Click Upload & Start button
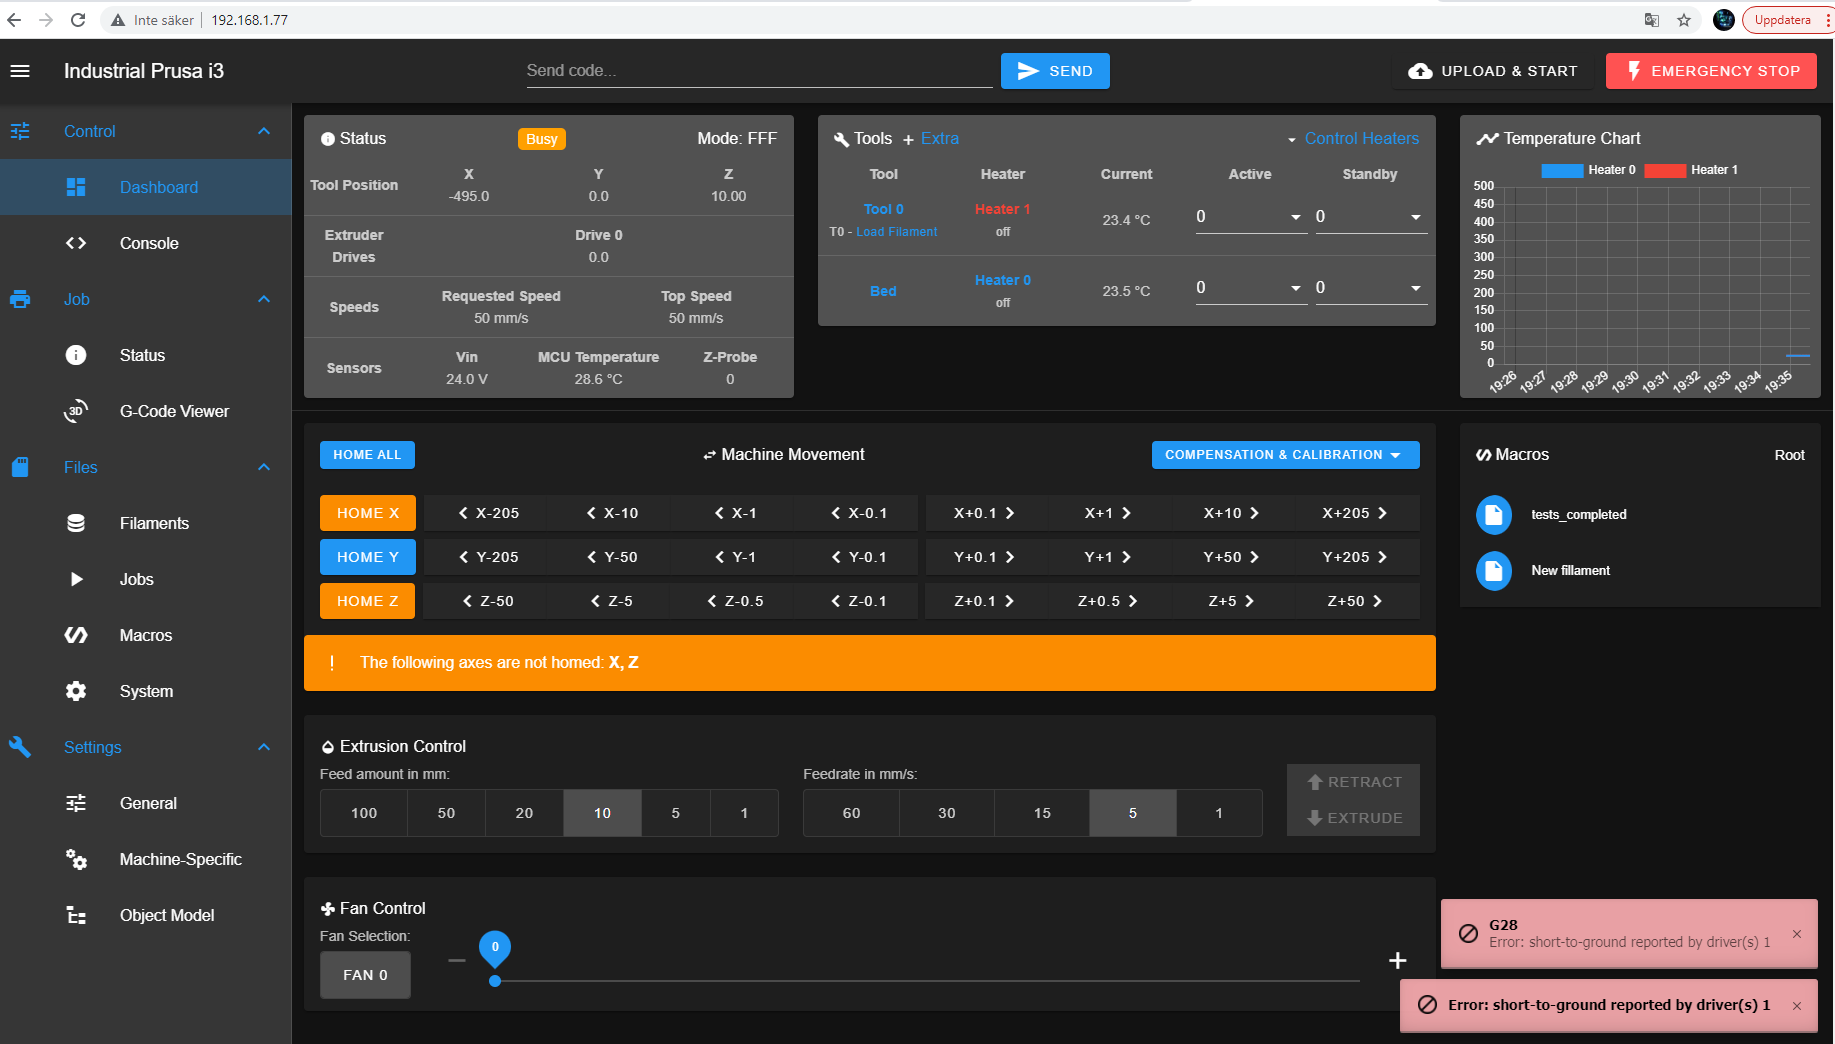Image resolution: width=1835 pixels, height=1044 pixels. [x=1493, y=71]
